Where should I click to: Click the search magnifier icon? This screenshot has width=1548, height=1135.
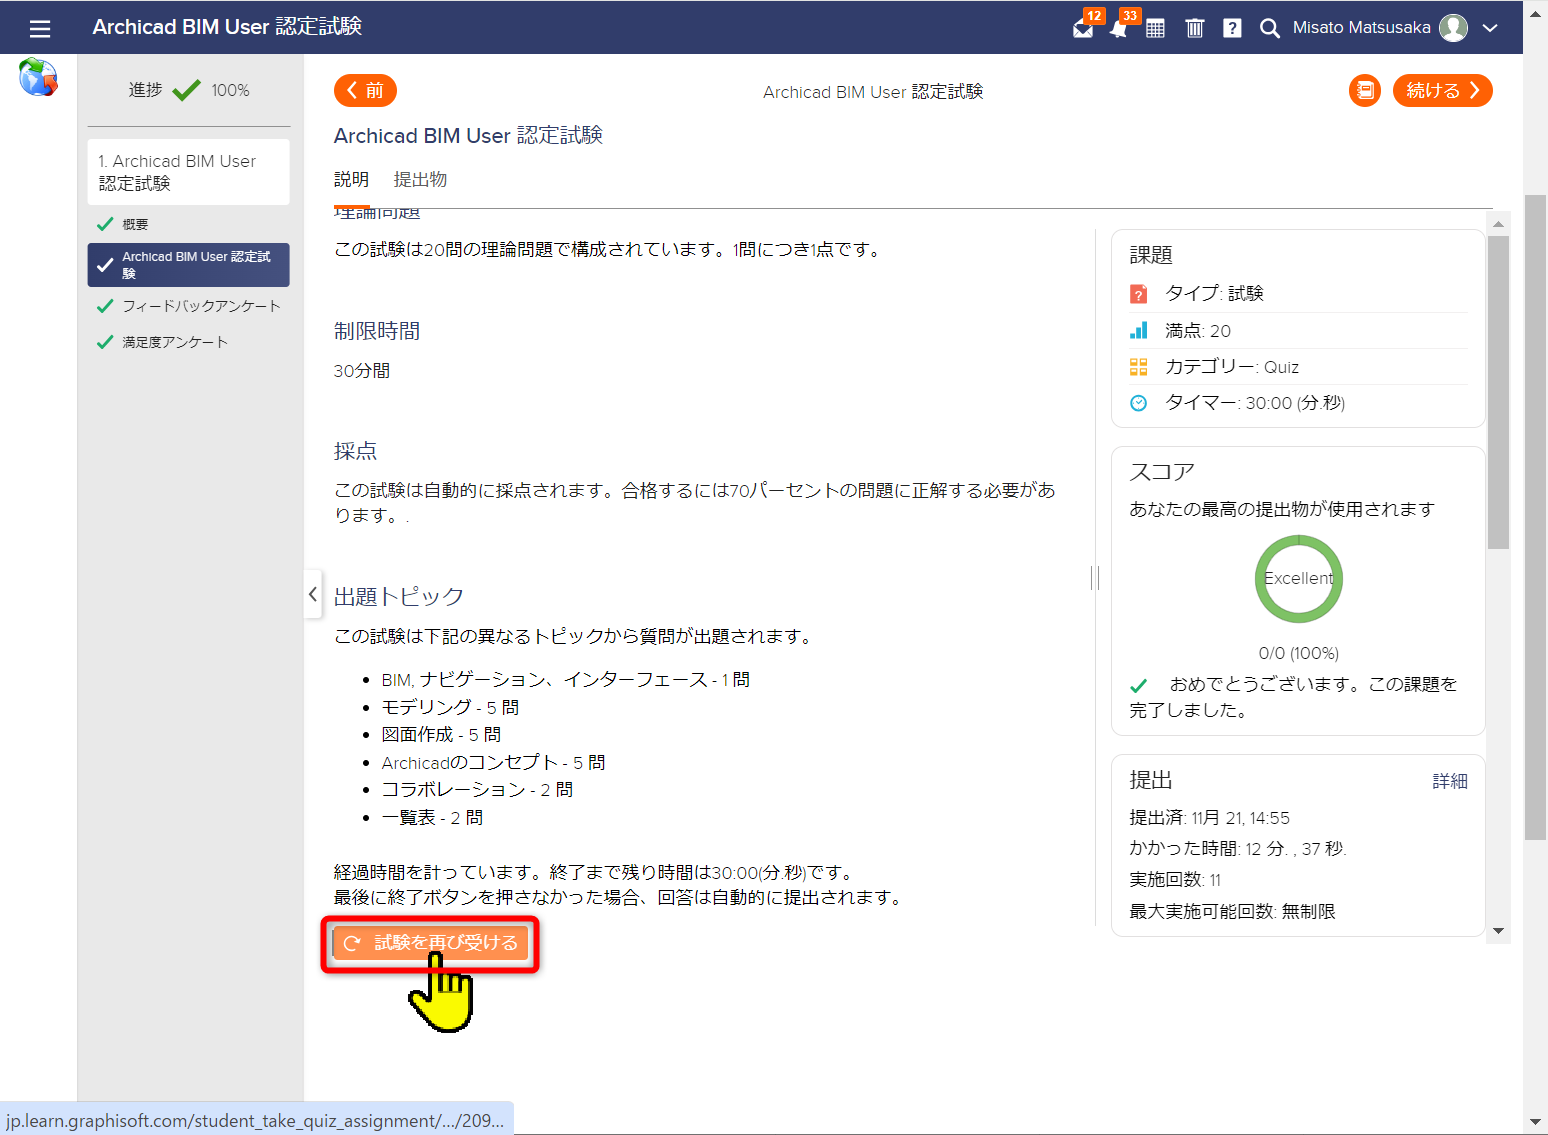pyautogui.click(x=1269, y=28)
